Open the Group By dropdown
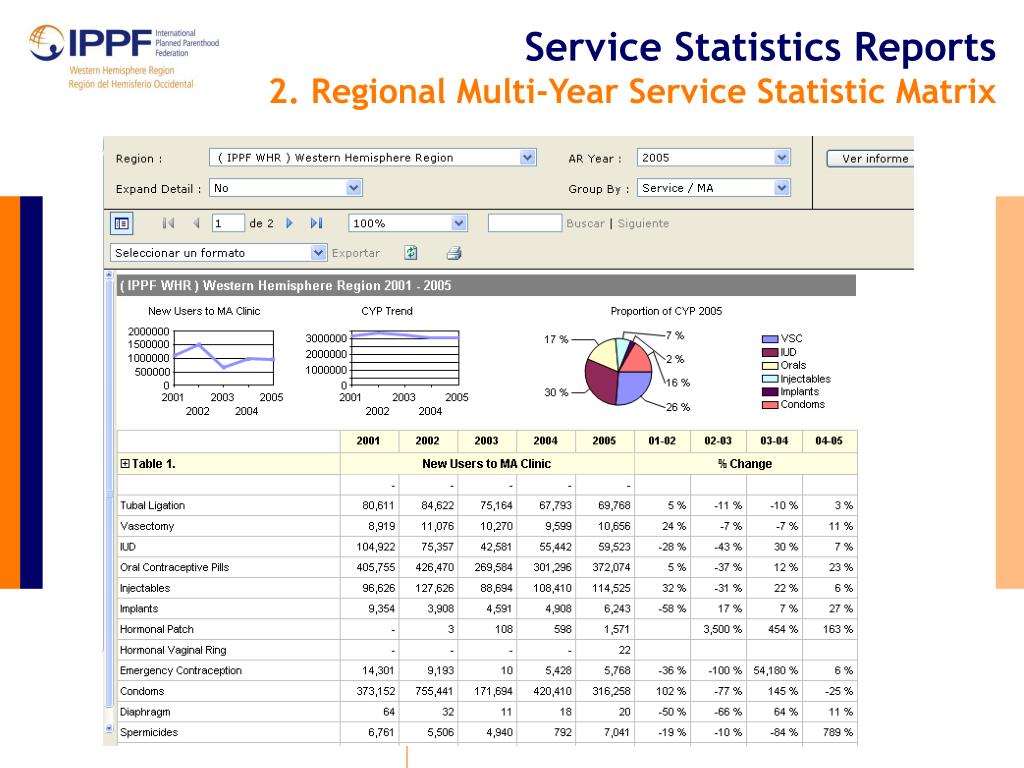The image size is (1024, 768). point(782,188)
